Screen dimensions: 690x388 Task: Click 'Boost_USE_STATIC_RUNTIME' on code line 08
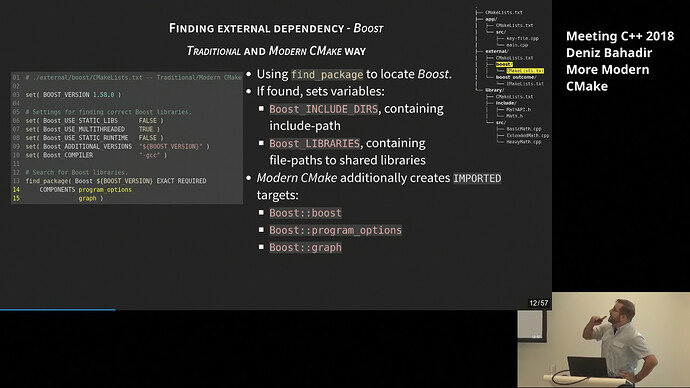click(x=85, y=138)
